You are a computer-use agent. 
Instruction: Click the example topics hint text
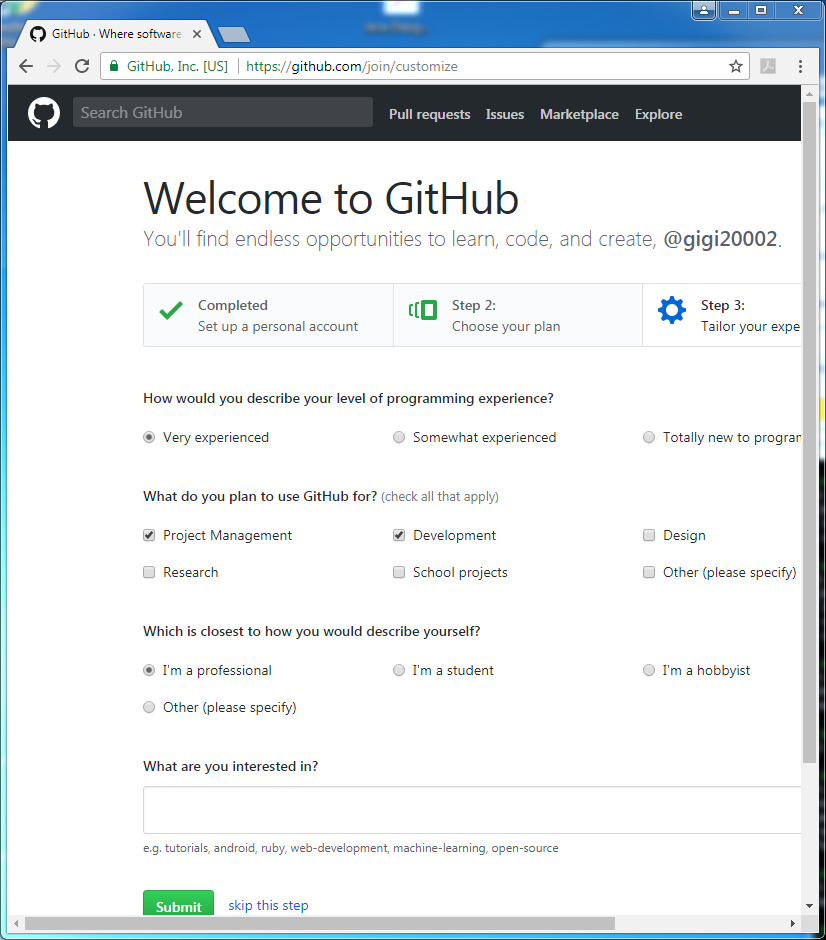pyautogui.click(x=351, y=848)
